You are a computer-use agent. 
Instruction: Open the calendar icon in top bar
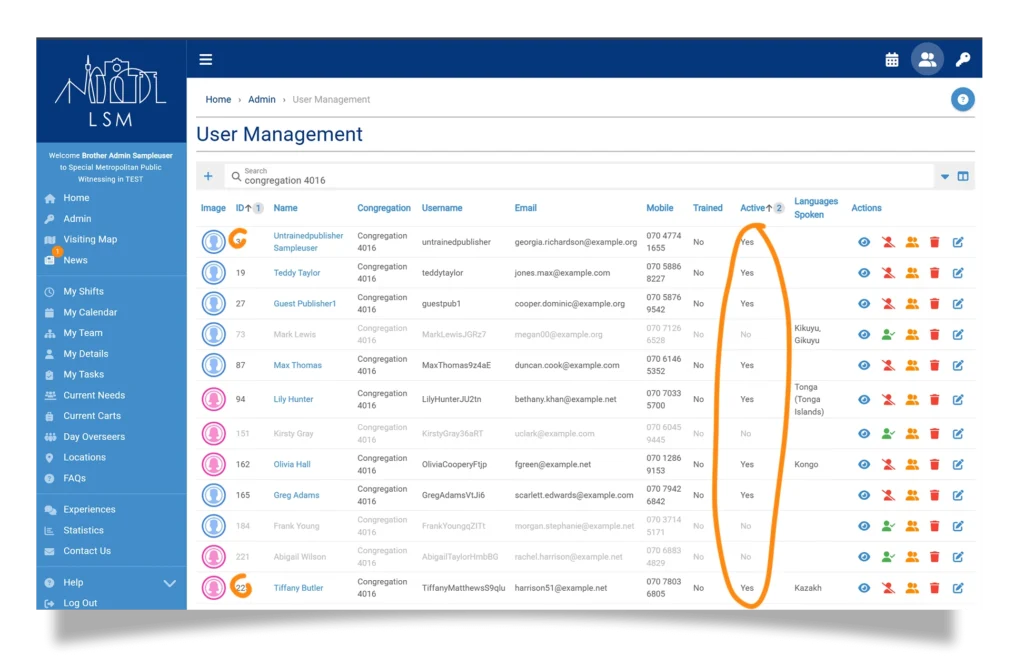[x=891, y=60]
